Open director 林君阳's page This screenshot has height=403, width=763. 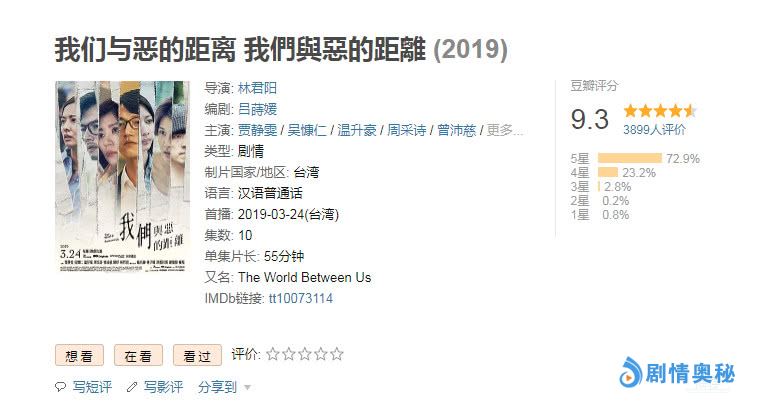[x=258, y=88]
